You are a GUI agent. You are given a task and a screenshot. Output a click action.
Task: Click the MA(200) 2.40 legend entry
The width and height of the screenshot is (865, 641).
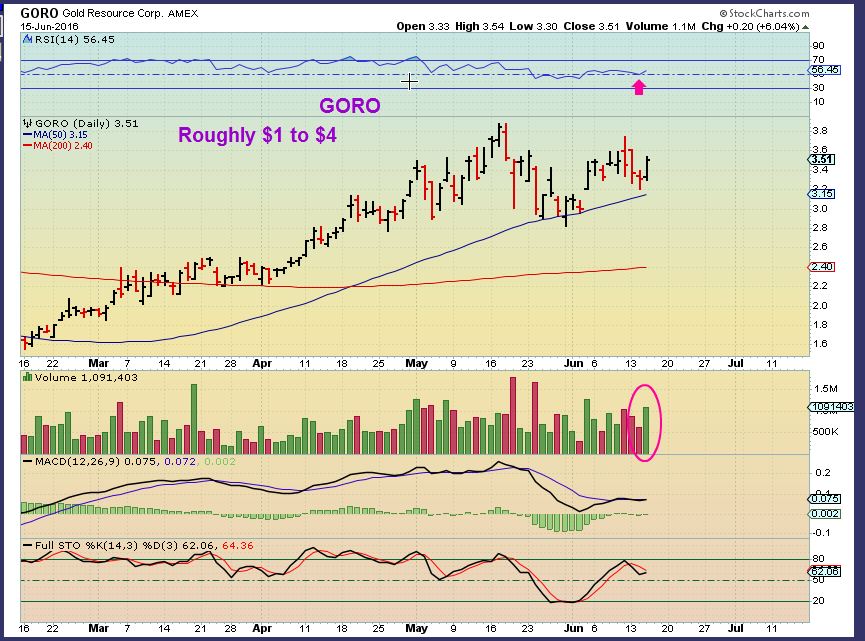(x=57, y=146)
